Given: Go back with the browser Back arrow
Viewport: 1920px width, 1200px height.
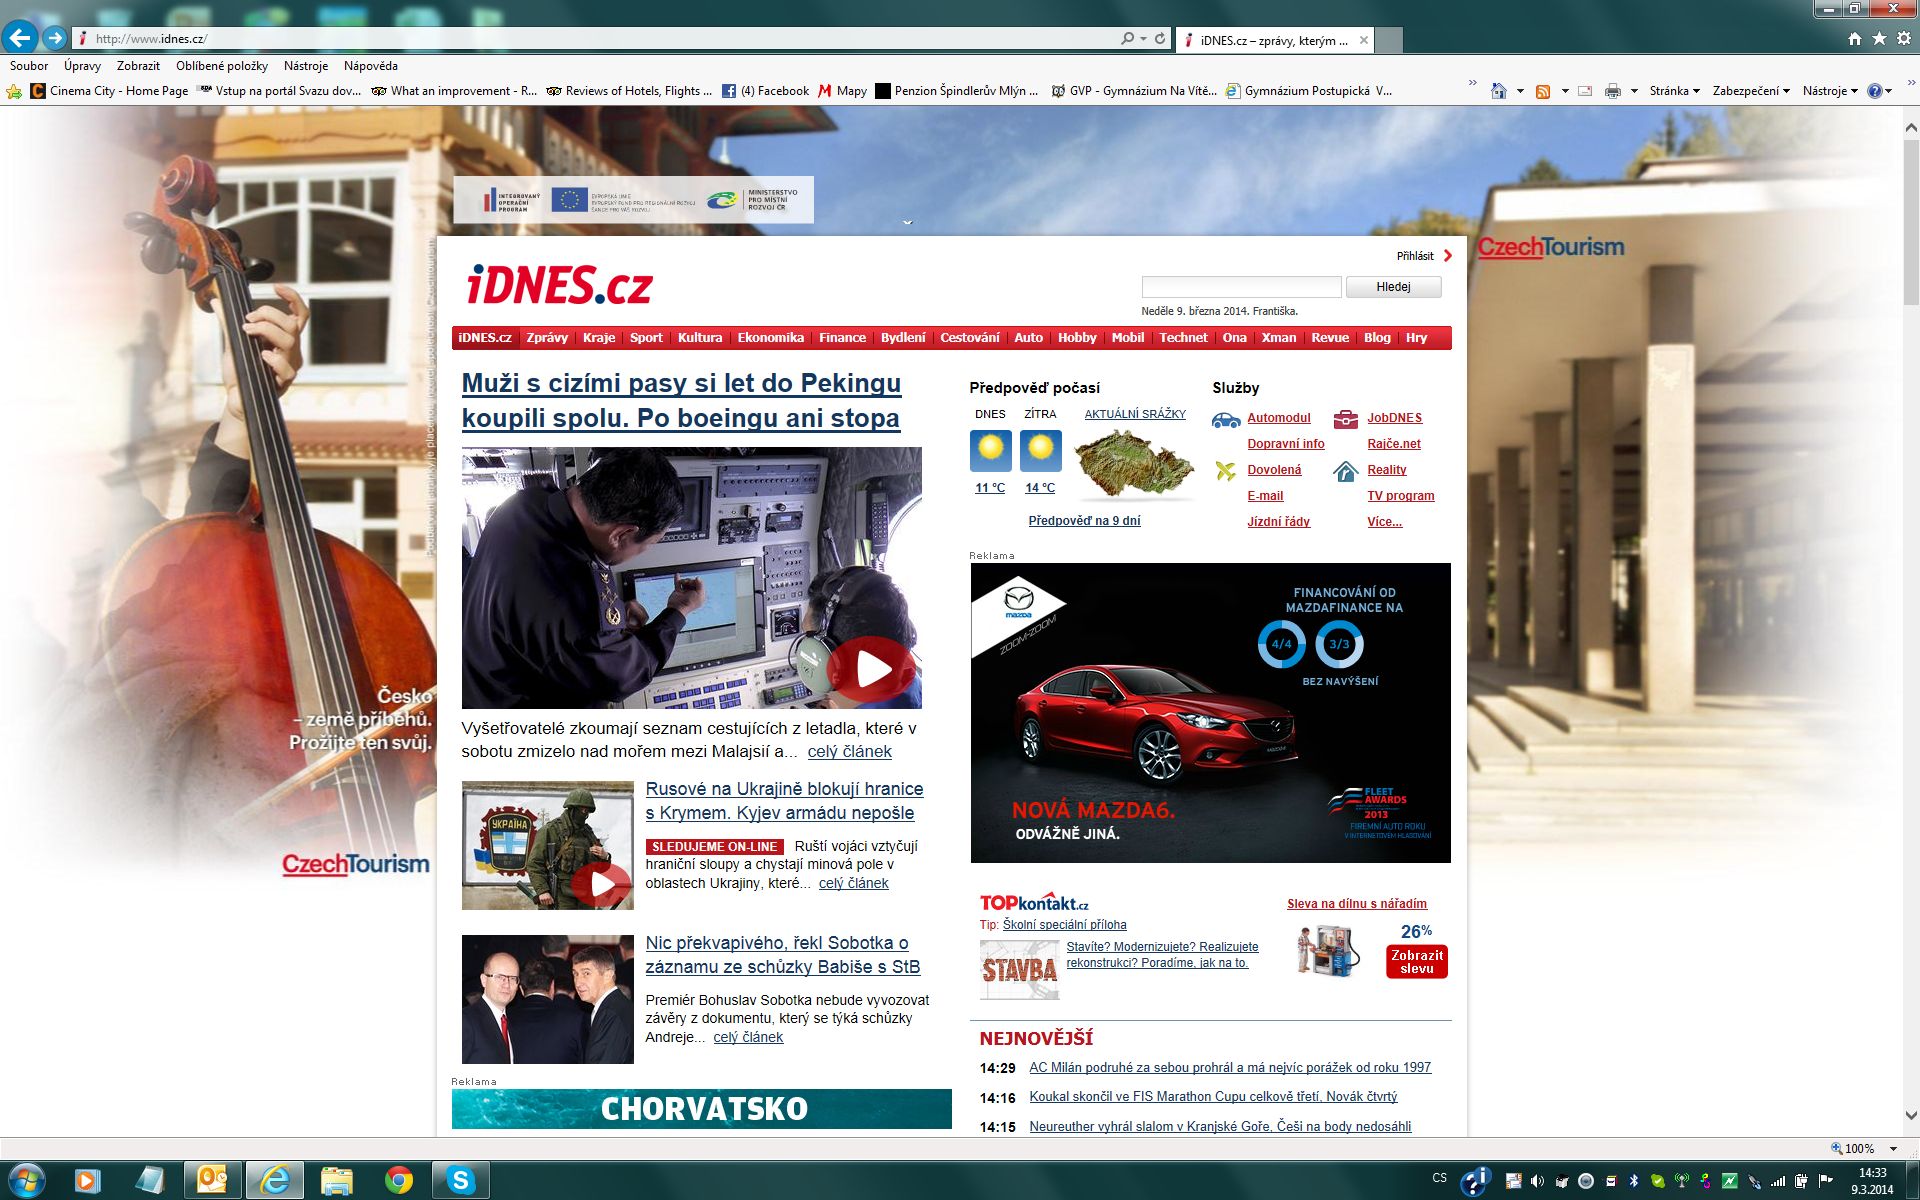Looking at the screenshot, I should coord(20,38).
